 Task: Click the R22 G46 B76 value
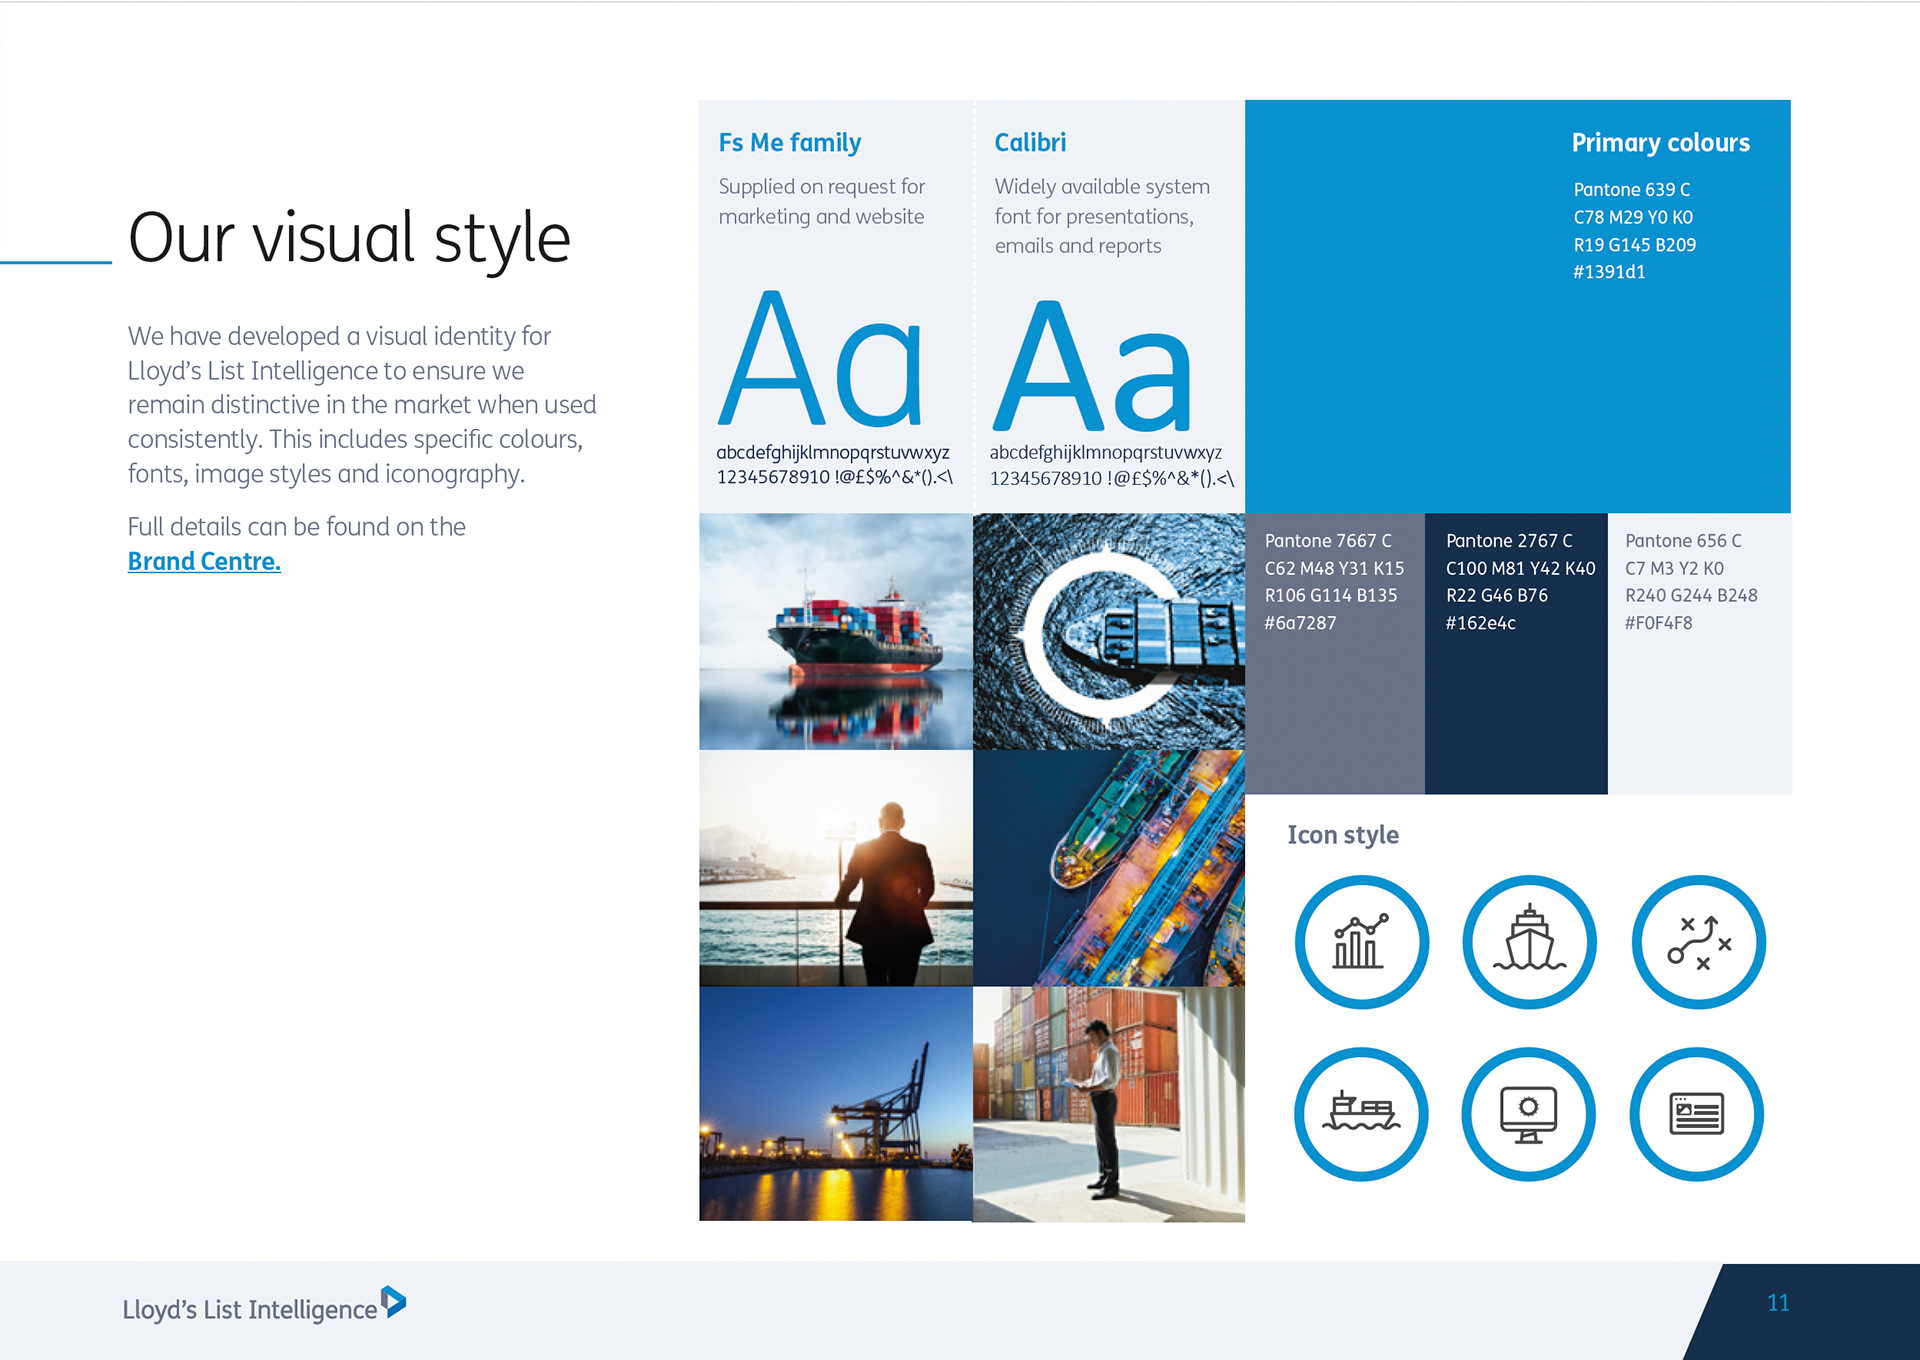(1496, 596)
